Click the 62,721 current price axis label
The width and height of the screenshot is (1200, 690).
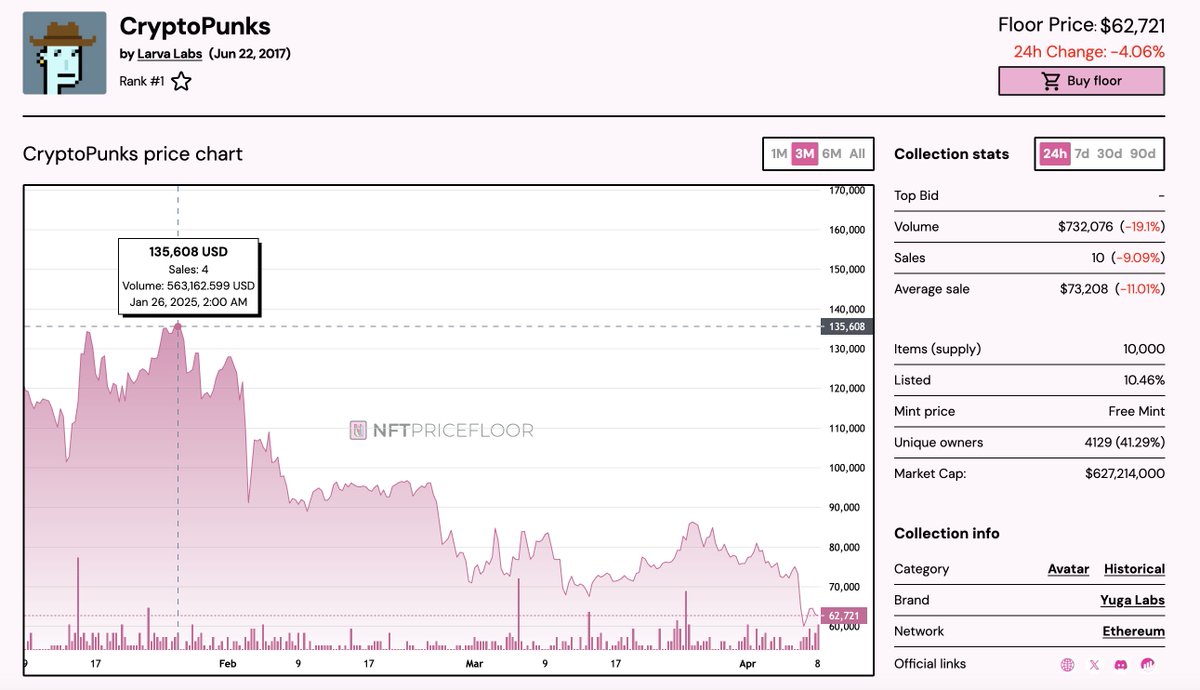846,615
